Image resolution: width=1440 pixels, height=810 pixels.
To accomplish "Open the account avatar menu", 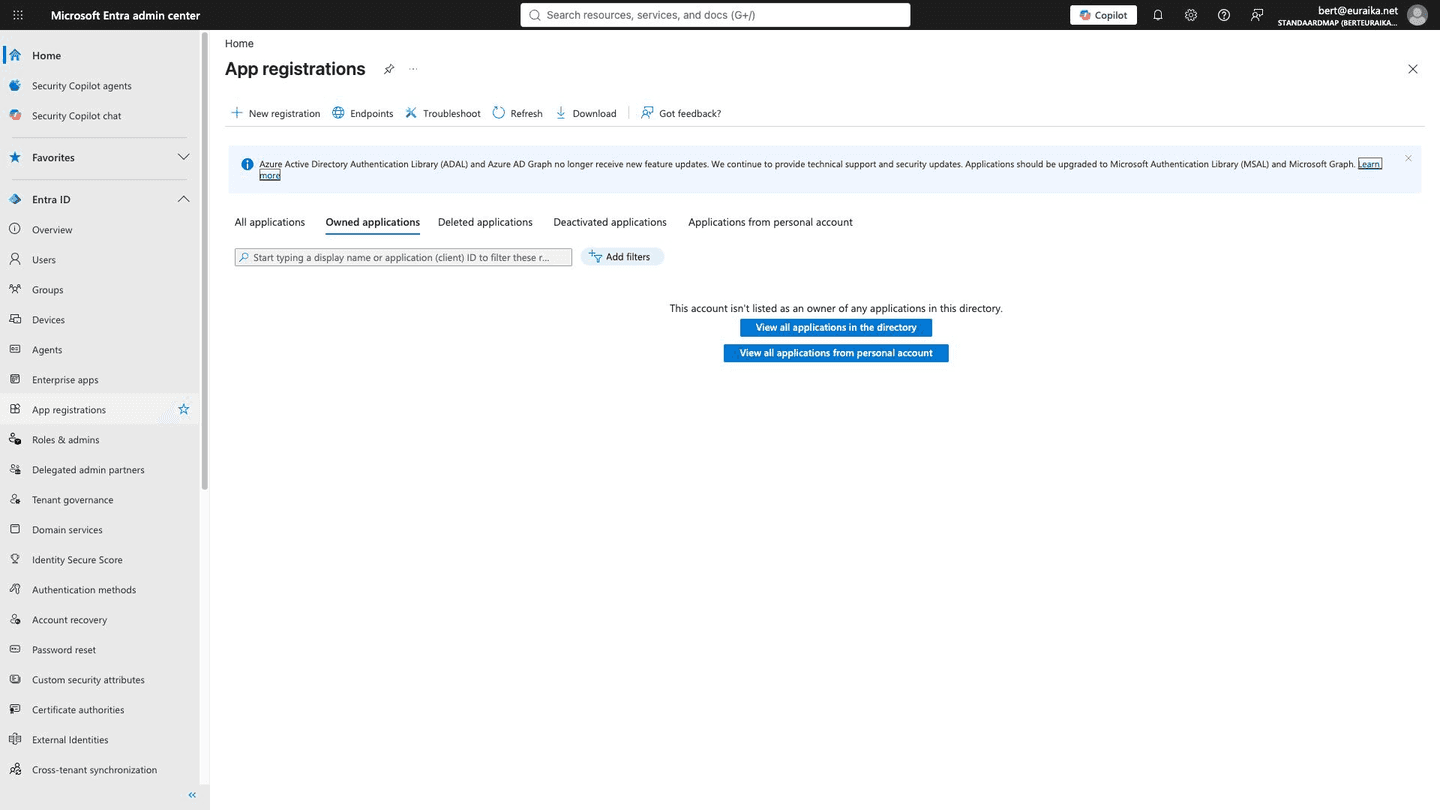I will tap(1417, 15).
